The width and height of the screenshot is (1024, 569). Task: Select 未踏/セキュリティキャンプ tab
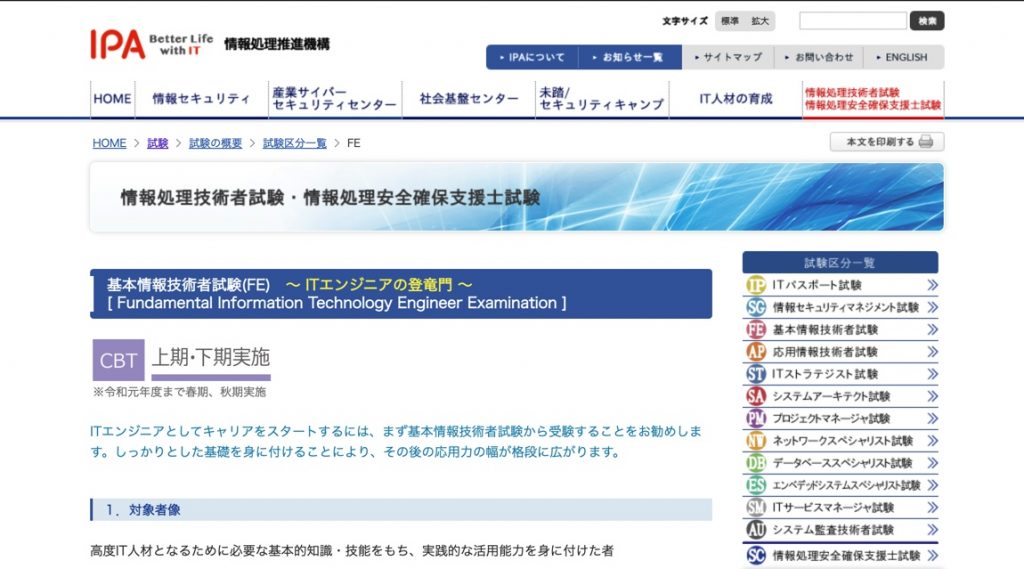tap(601, 99)
